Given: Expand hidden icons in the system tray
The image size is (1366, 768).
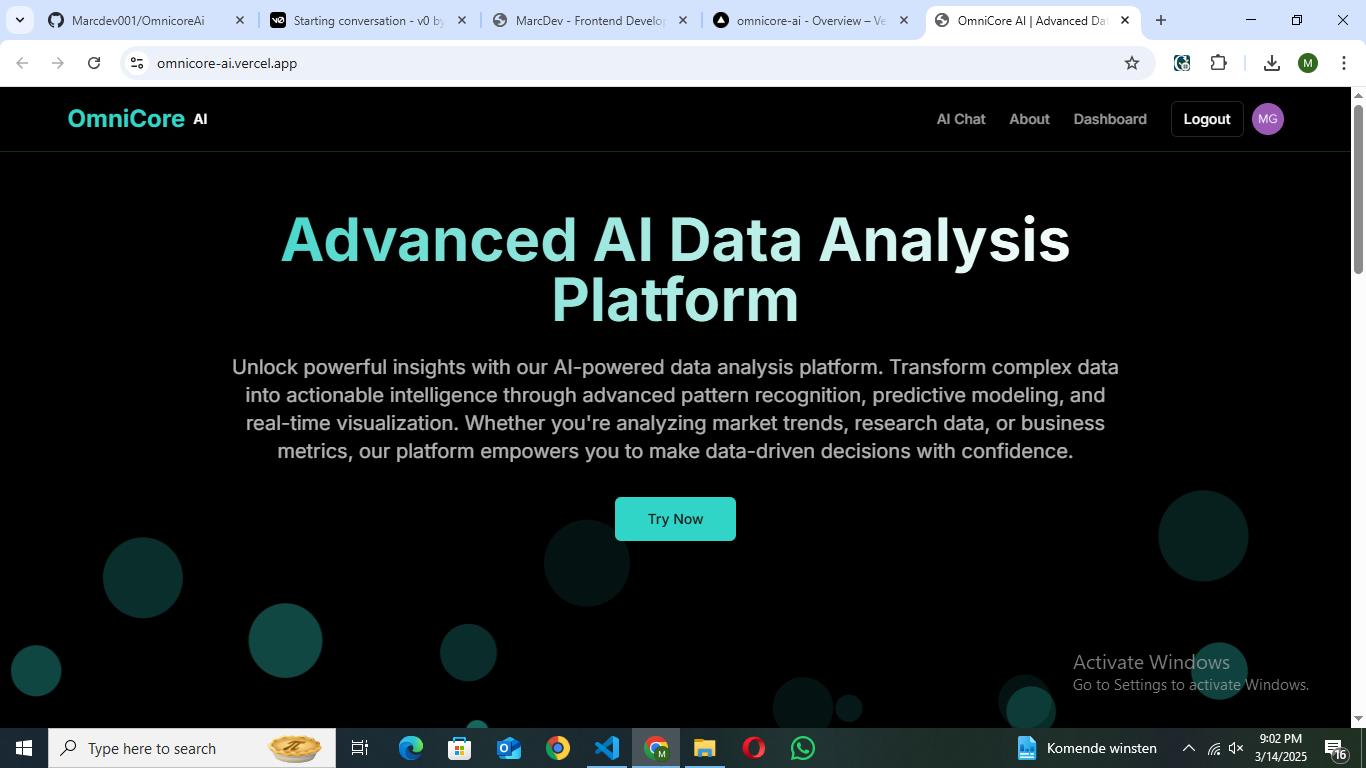Looking at the screenshot, I should coord(1189,747).
